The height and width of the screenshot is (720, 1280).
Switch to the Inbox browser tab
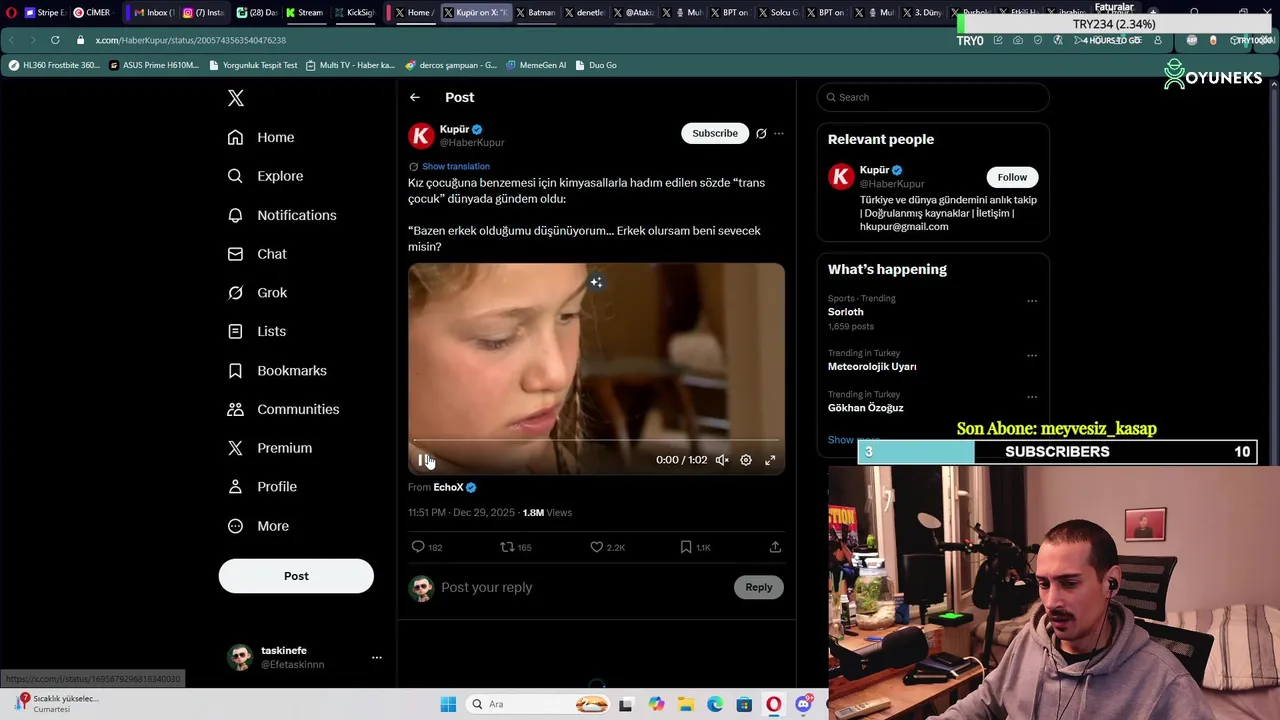[153, 13]
